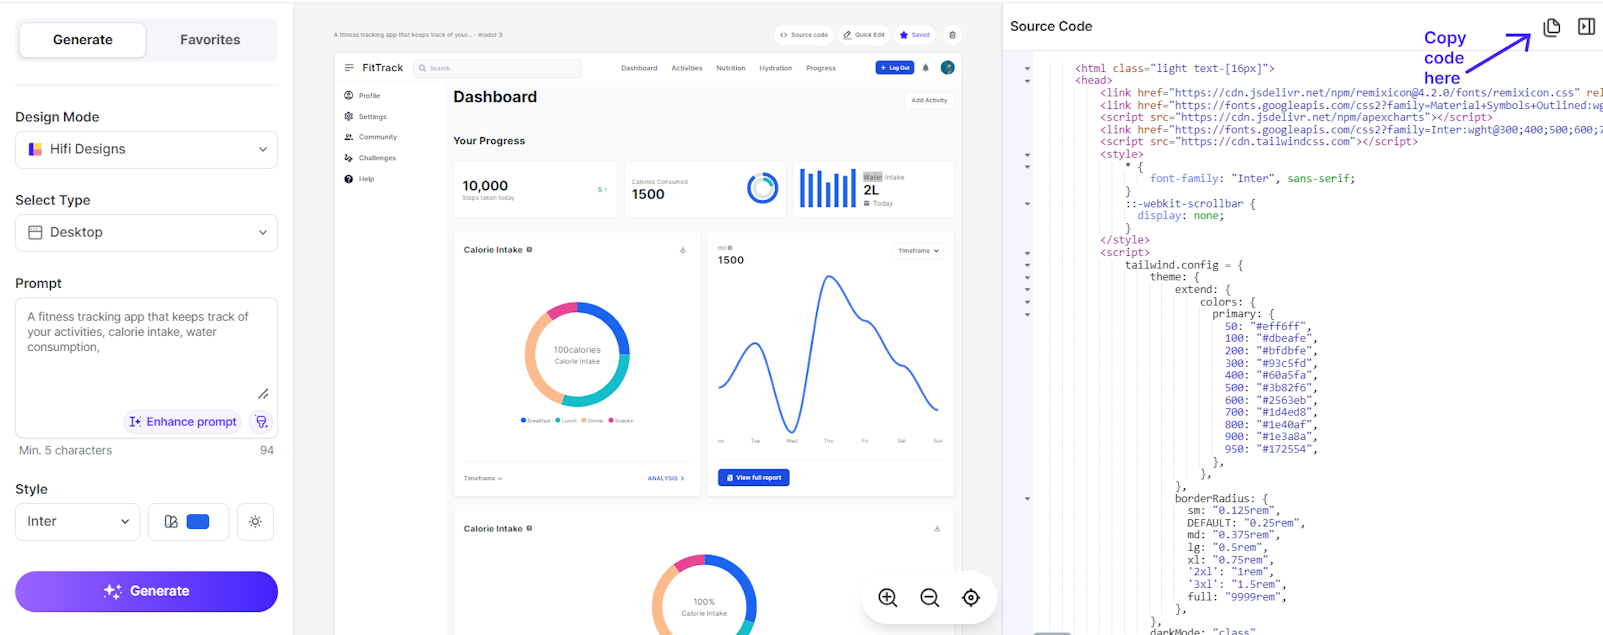Viewport: 1603px width, 635px height.
Task: Open Hydration in FitTrack nav
Action: (x=775, y=68)
